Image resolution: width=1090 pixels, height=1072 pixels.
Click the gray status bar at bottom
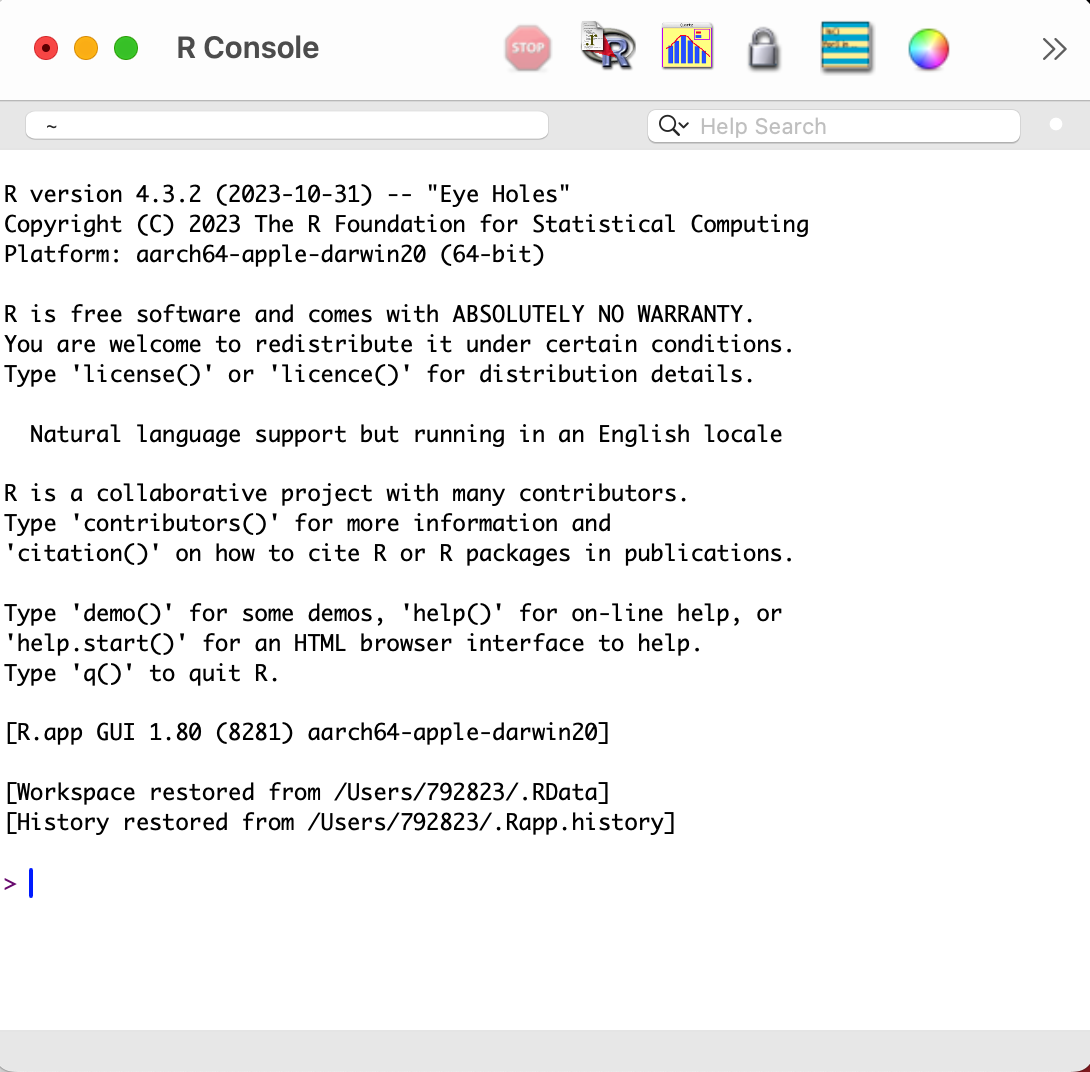545,1050
